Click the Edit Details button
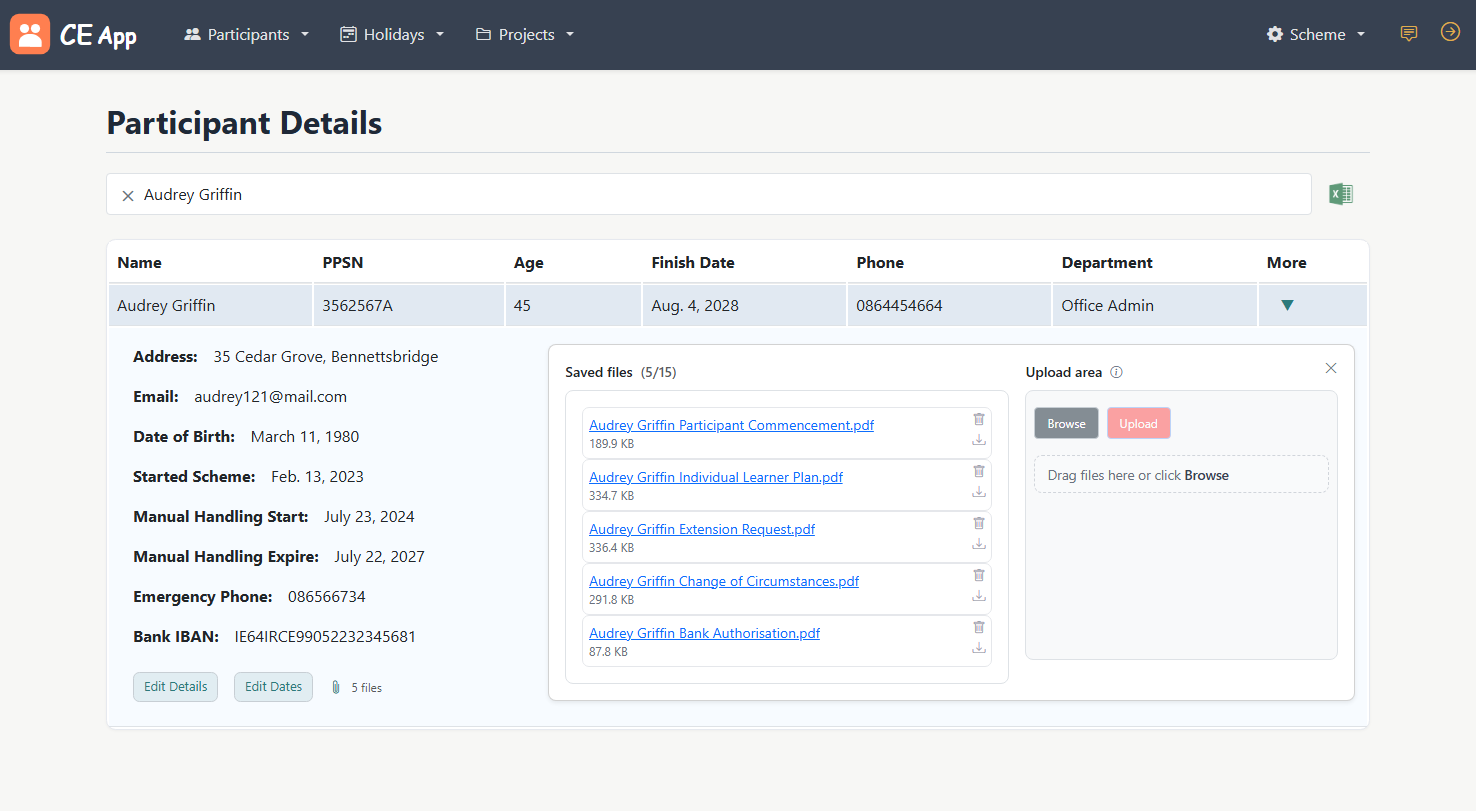Viewport: 1476px width, 811px height. click(175, 687)
